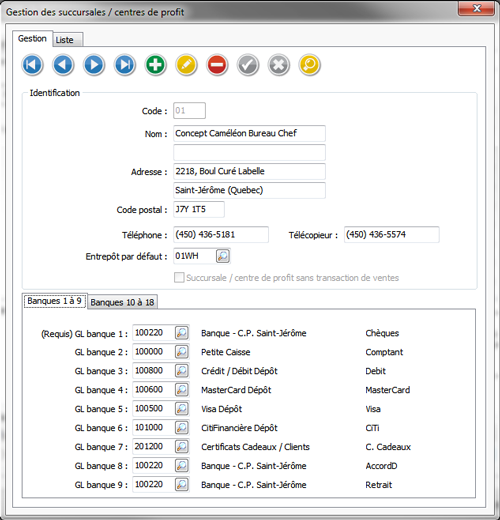The width and height of the screenshot is (500, 520).
Task: Switch to Banques 10 à 18 tab
Action: click(122, 302)
